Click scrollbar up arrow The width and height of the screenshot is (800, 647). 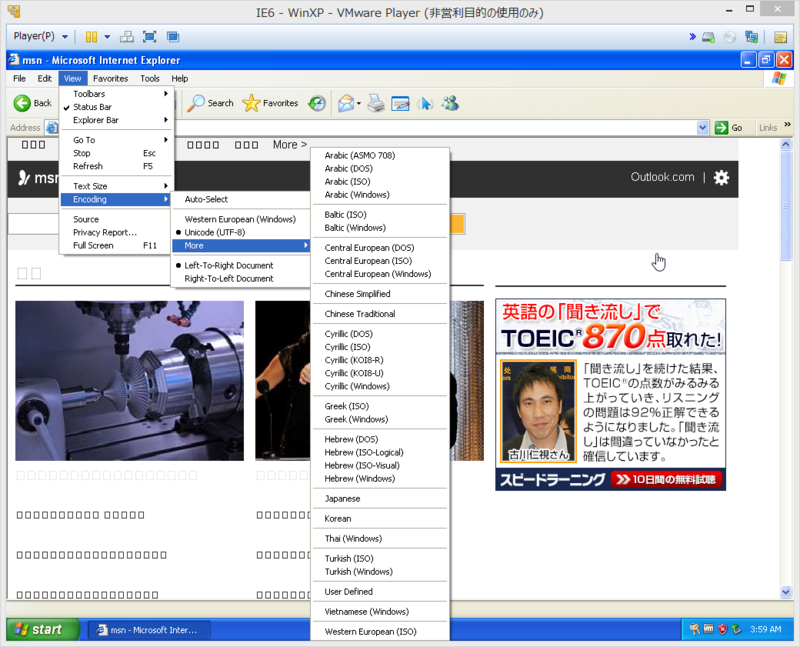point(786,144)
